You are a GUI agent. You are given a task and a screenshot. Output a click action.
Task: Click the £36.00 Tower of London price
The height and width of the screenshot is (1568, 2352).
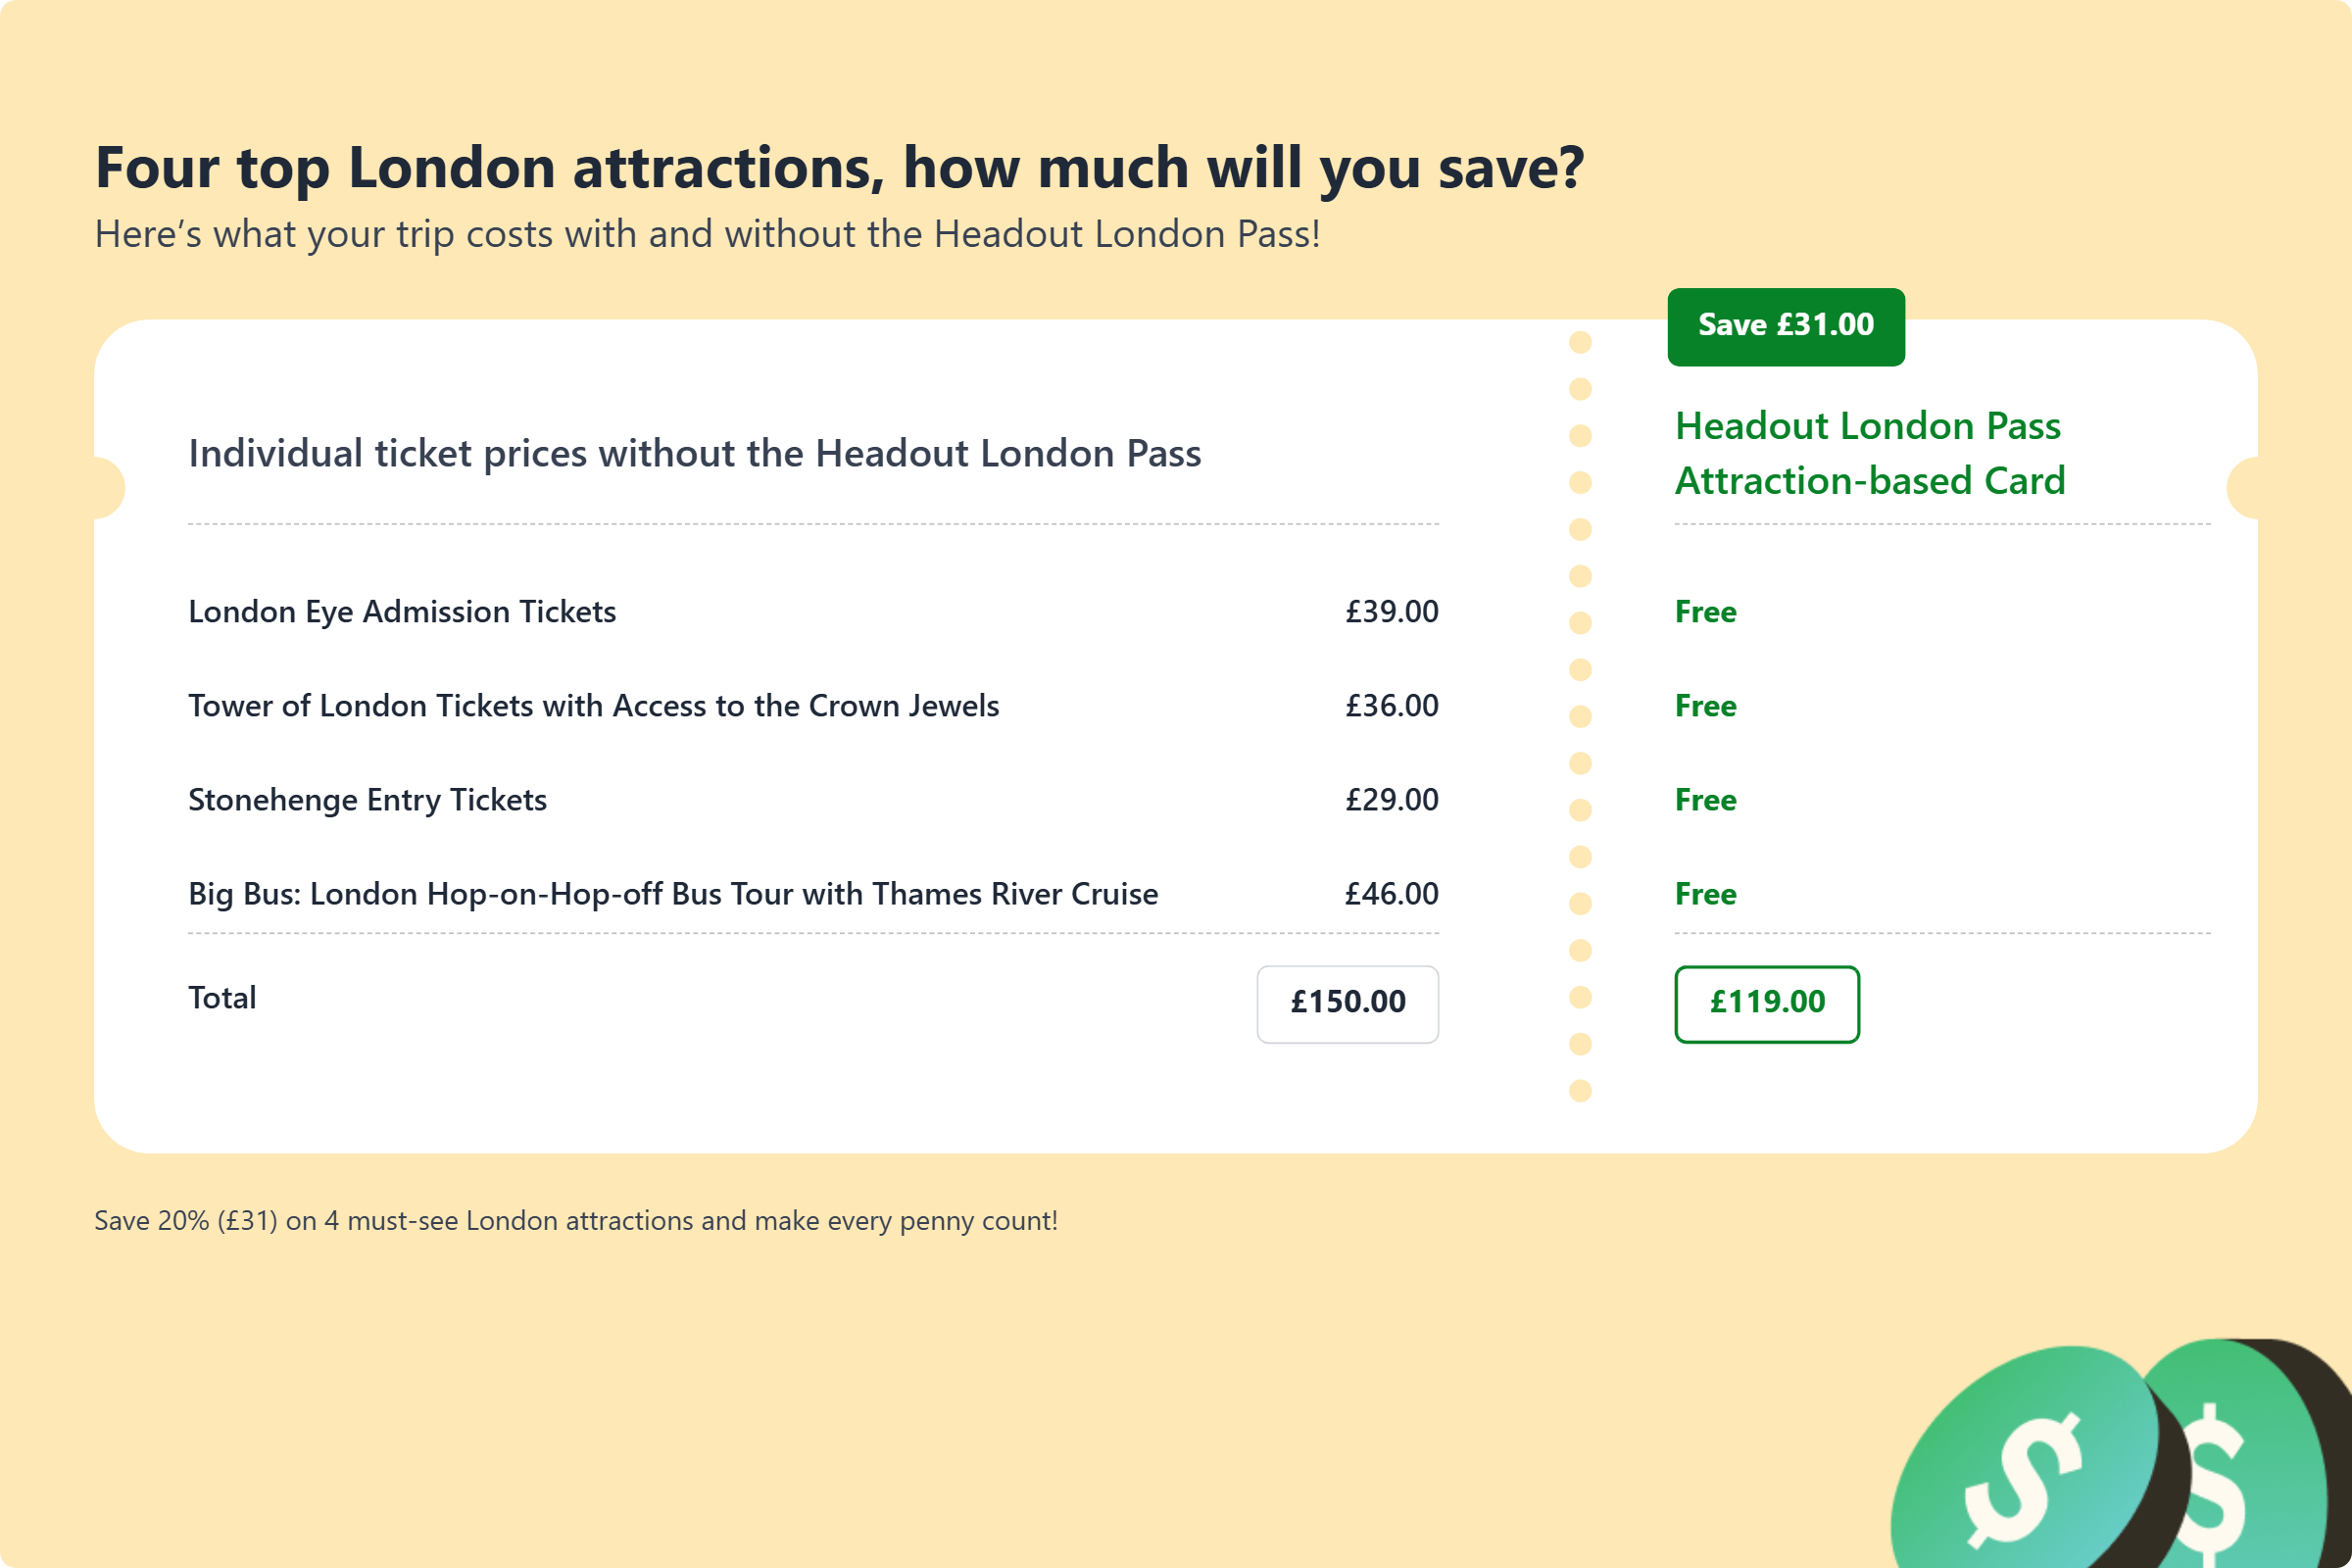point(1391,706)
